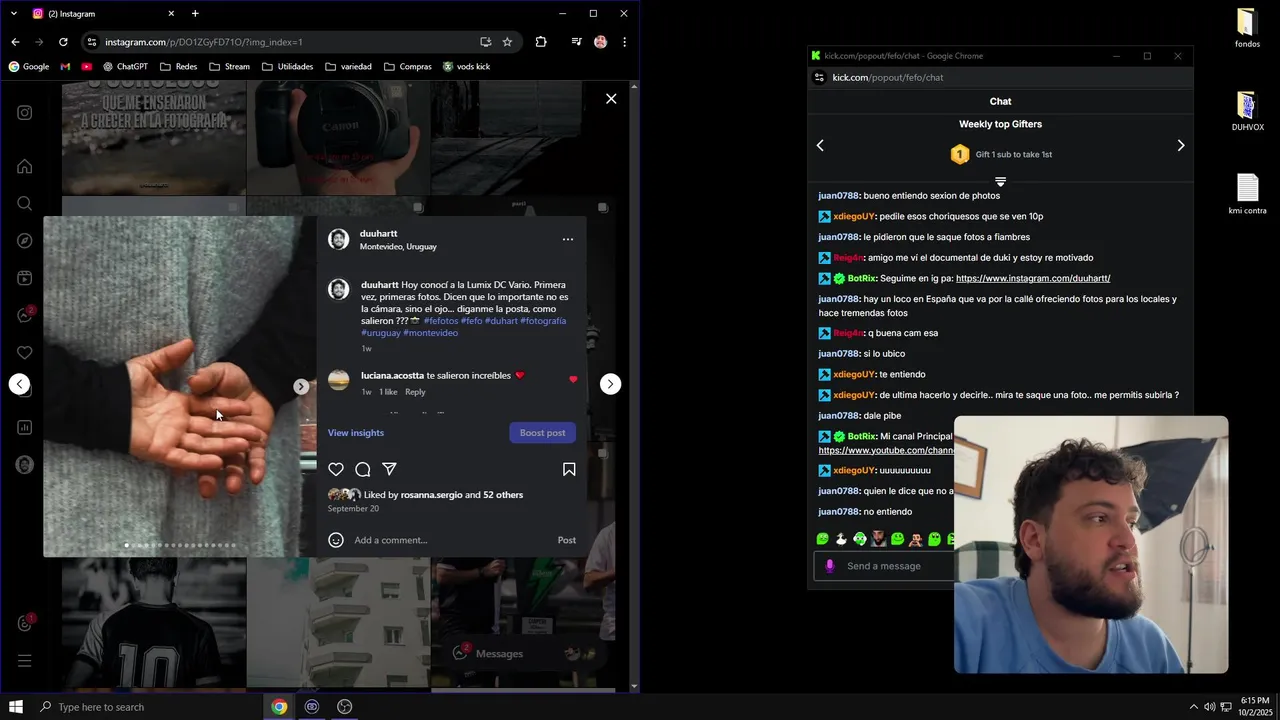Expand the Compras bookmark folder

pos(407,67)
